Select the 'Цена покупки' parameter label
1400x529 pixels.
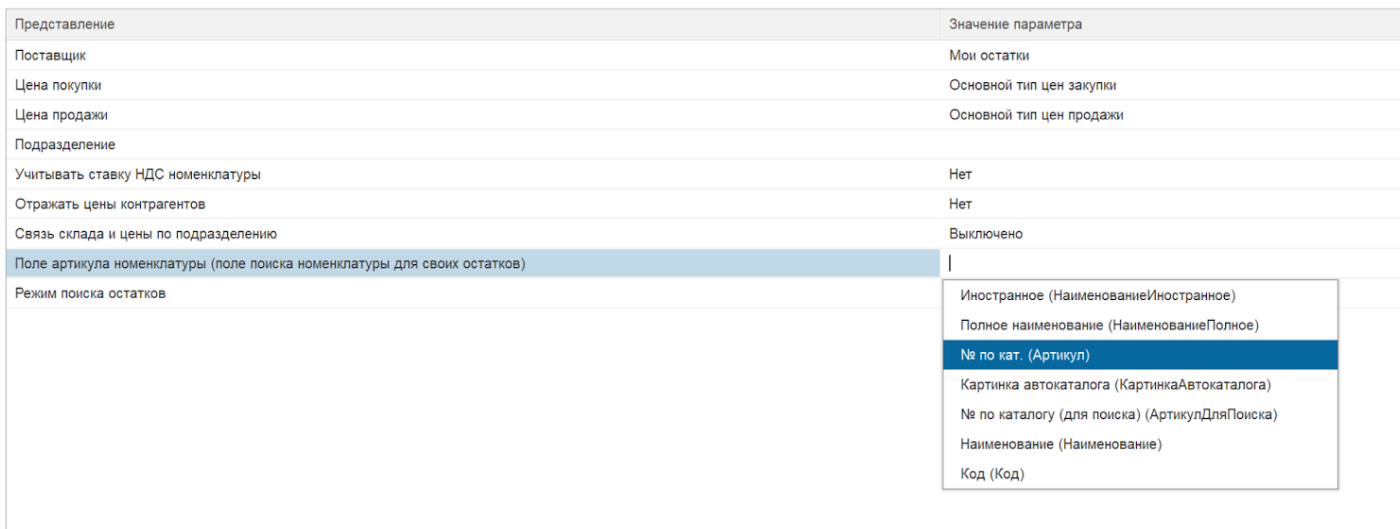pos(58,86)
